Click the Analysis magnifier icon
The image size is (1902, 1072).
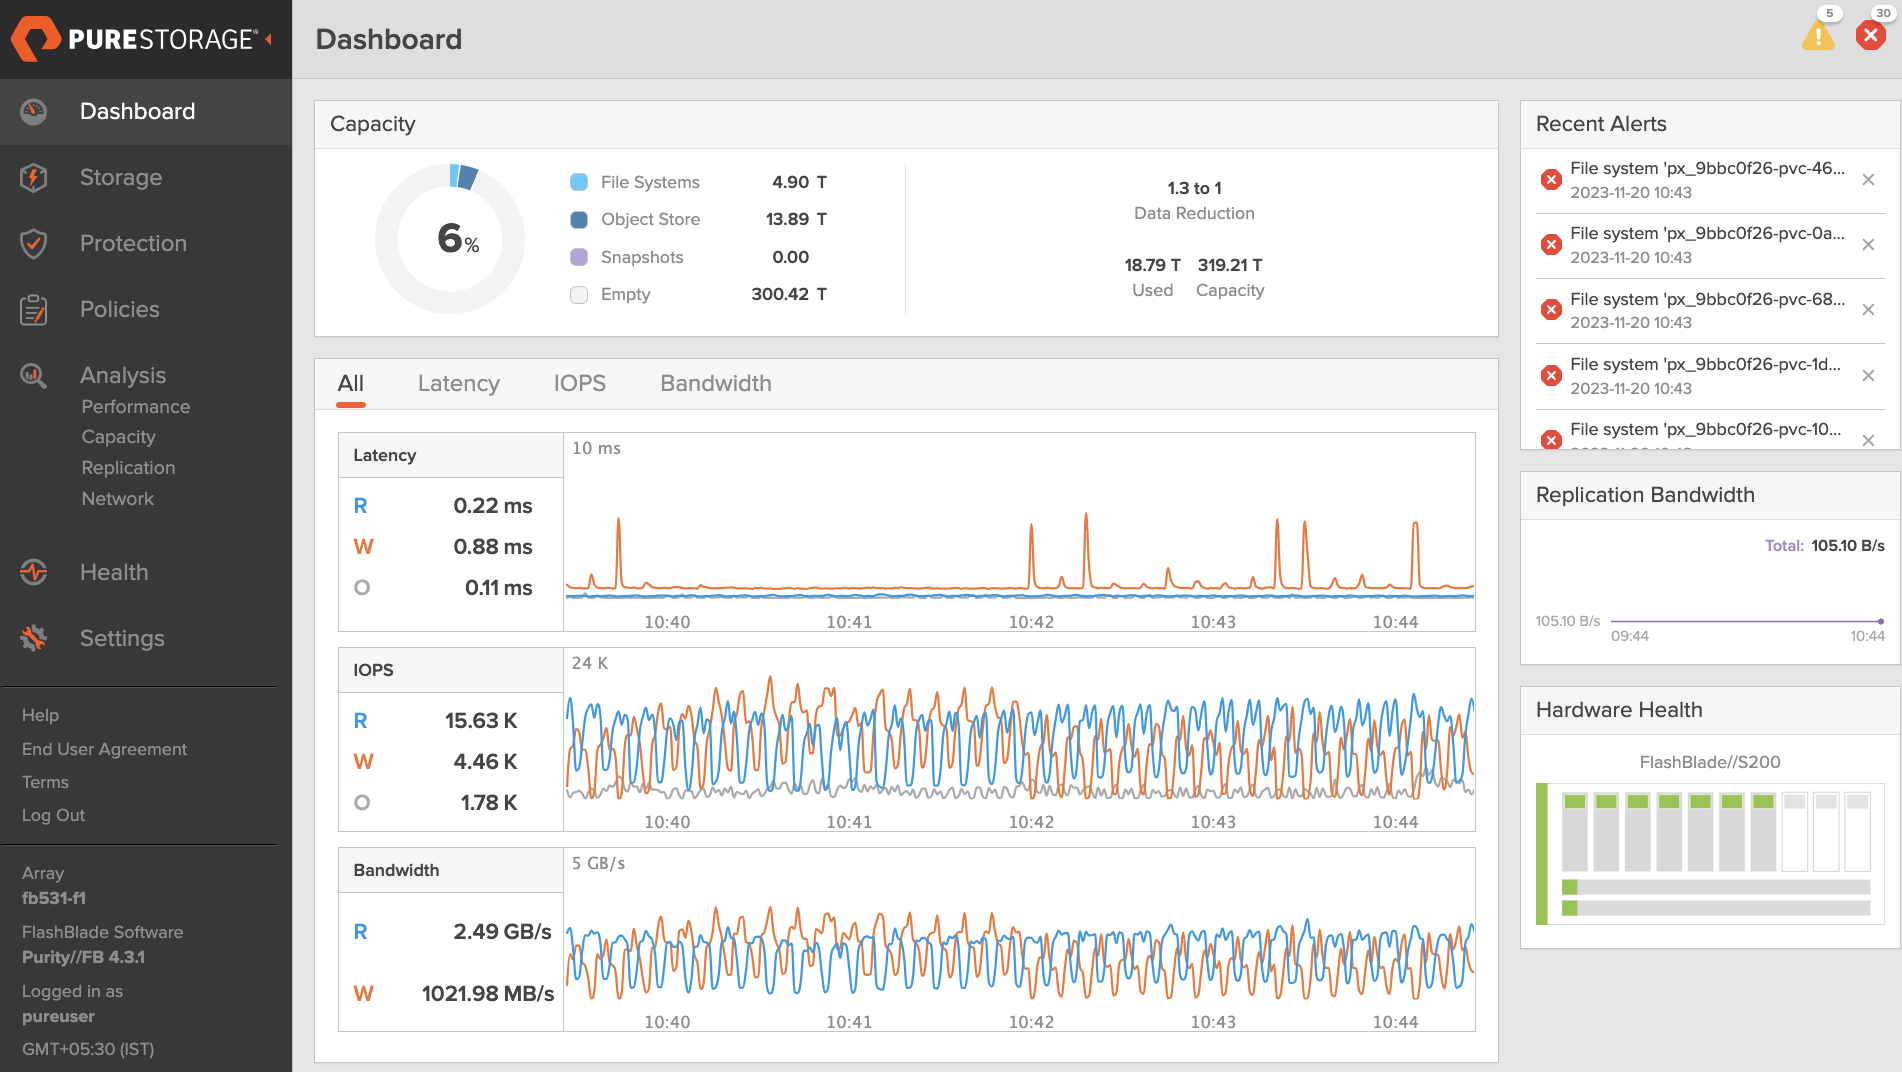click(x=34, y=376)
